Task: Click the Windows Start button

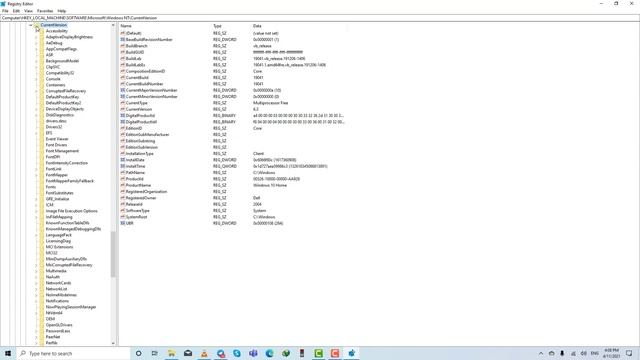Action: pyautogui.click(x=8, y=353)
